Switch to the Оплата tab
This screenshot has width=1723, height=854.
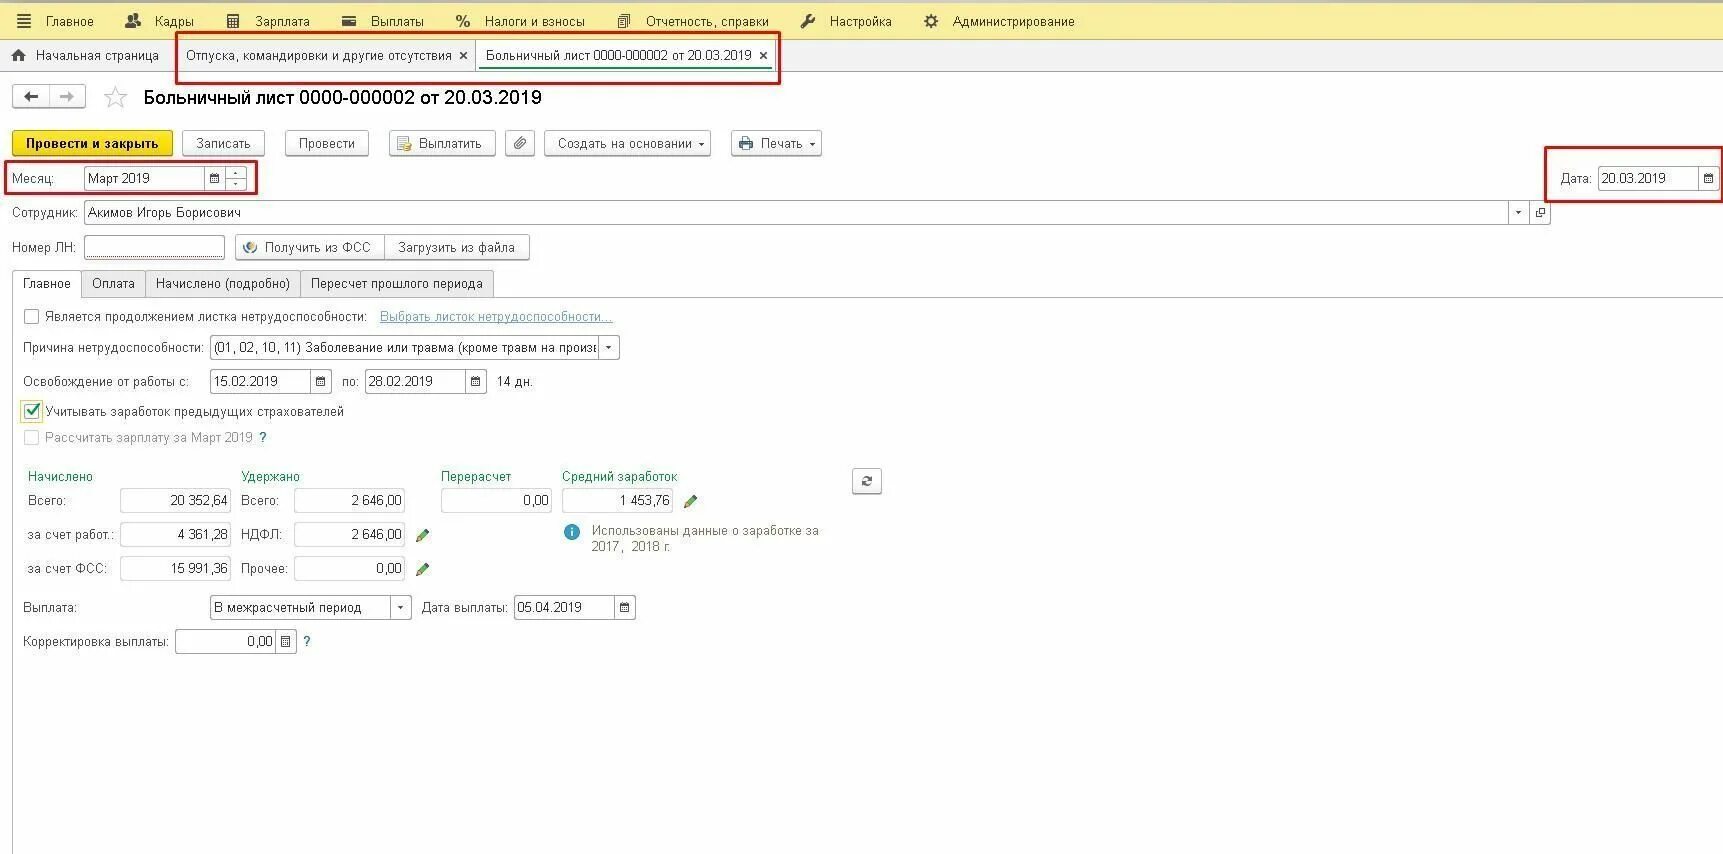pyautogui.click(x=113, y=284)
